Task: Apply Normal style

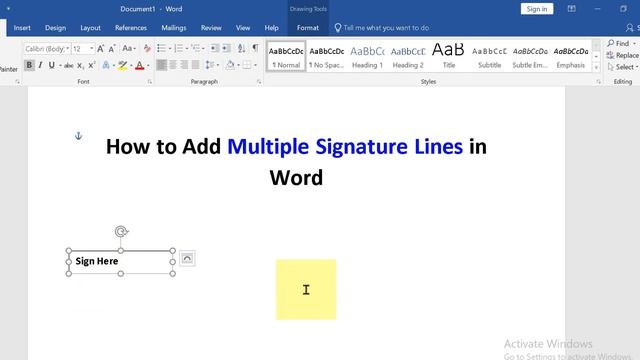Action: [286, 56]
